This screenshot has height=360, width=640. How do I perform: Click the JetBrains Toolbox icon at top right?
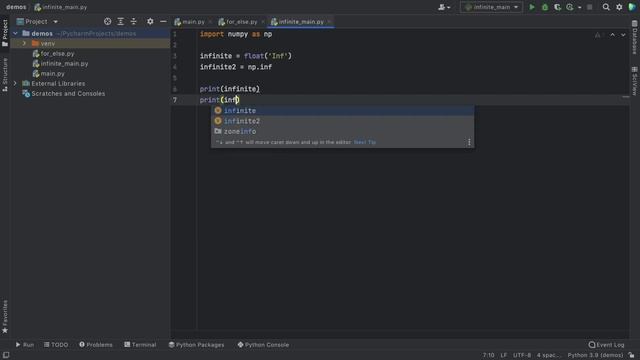[x=632, y=7]
